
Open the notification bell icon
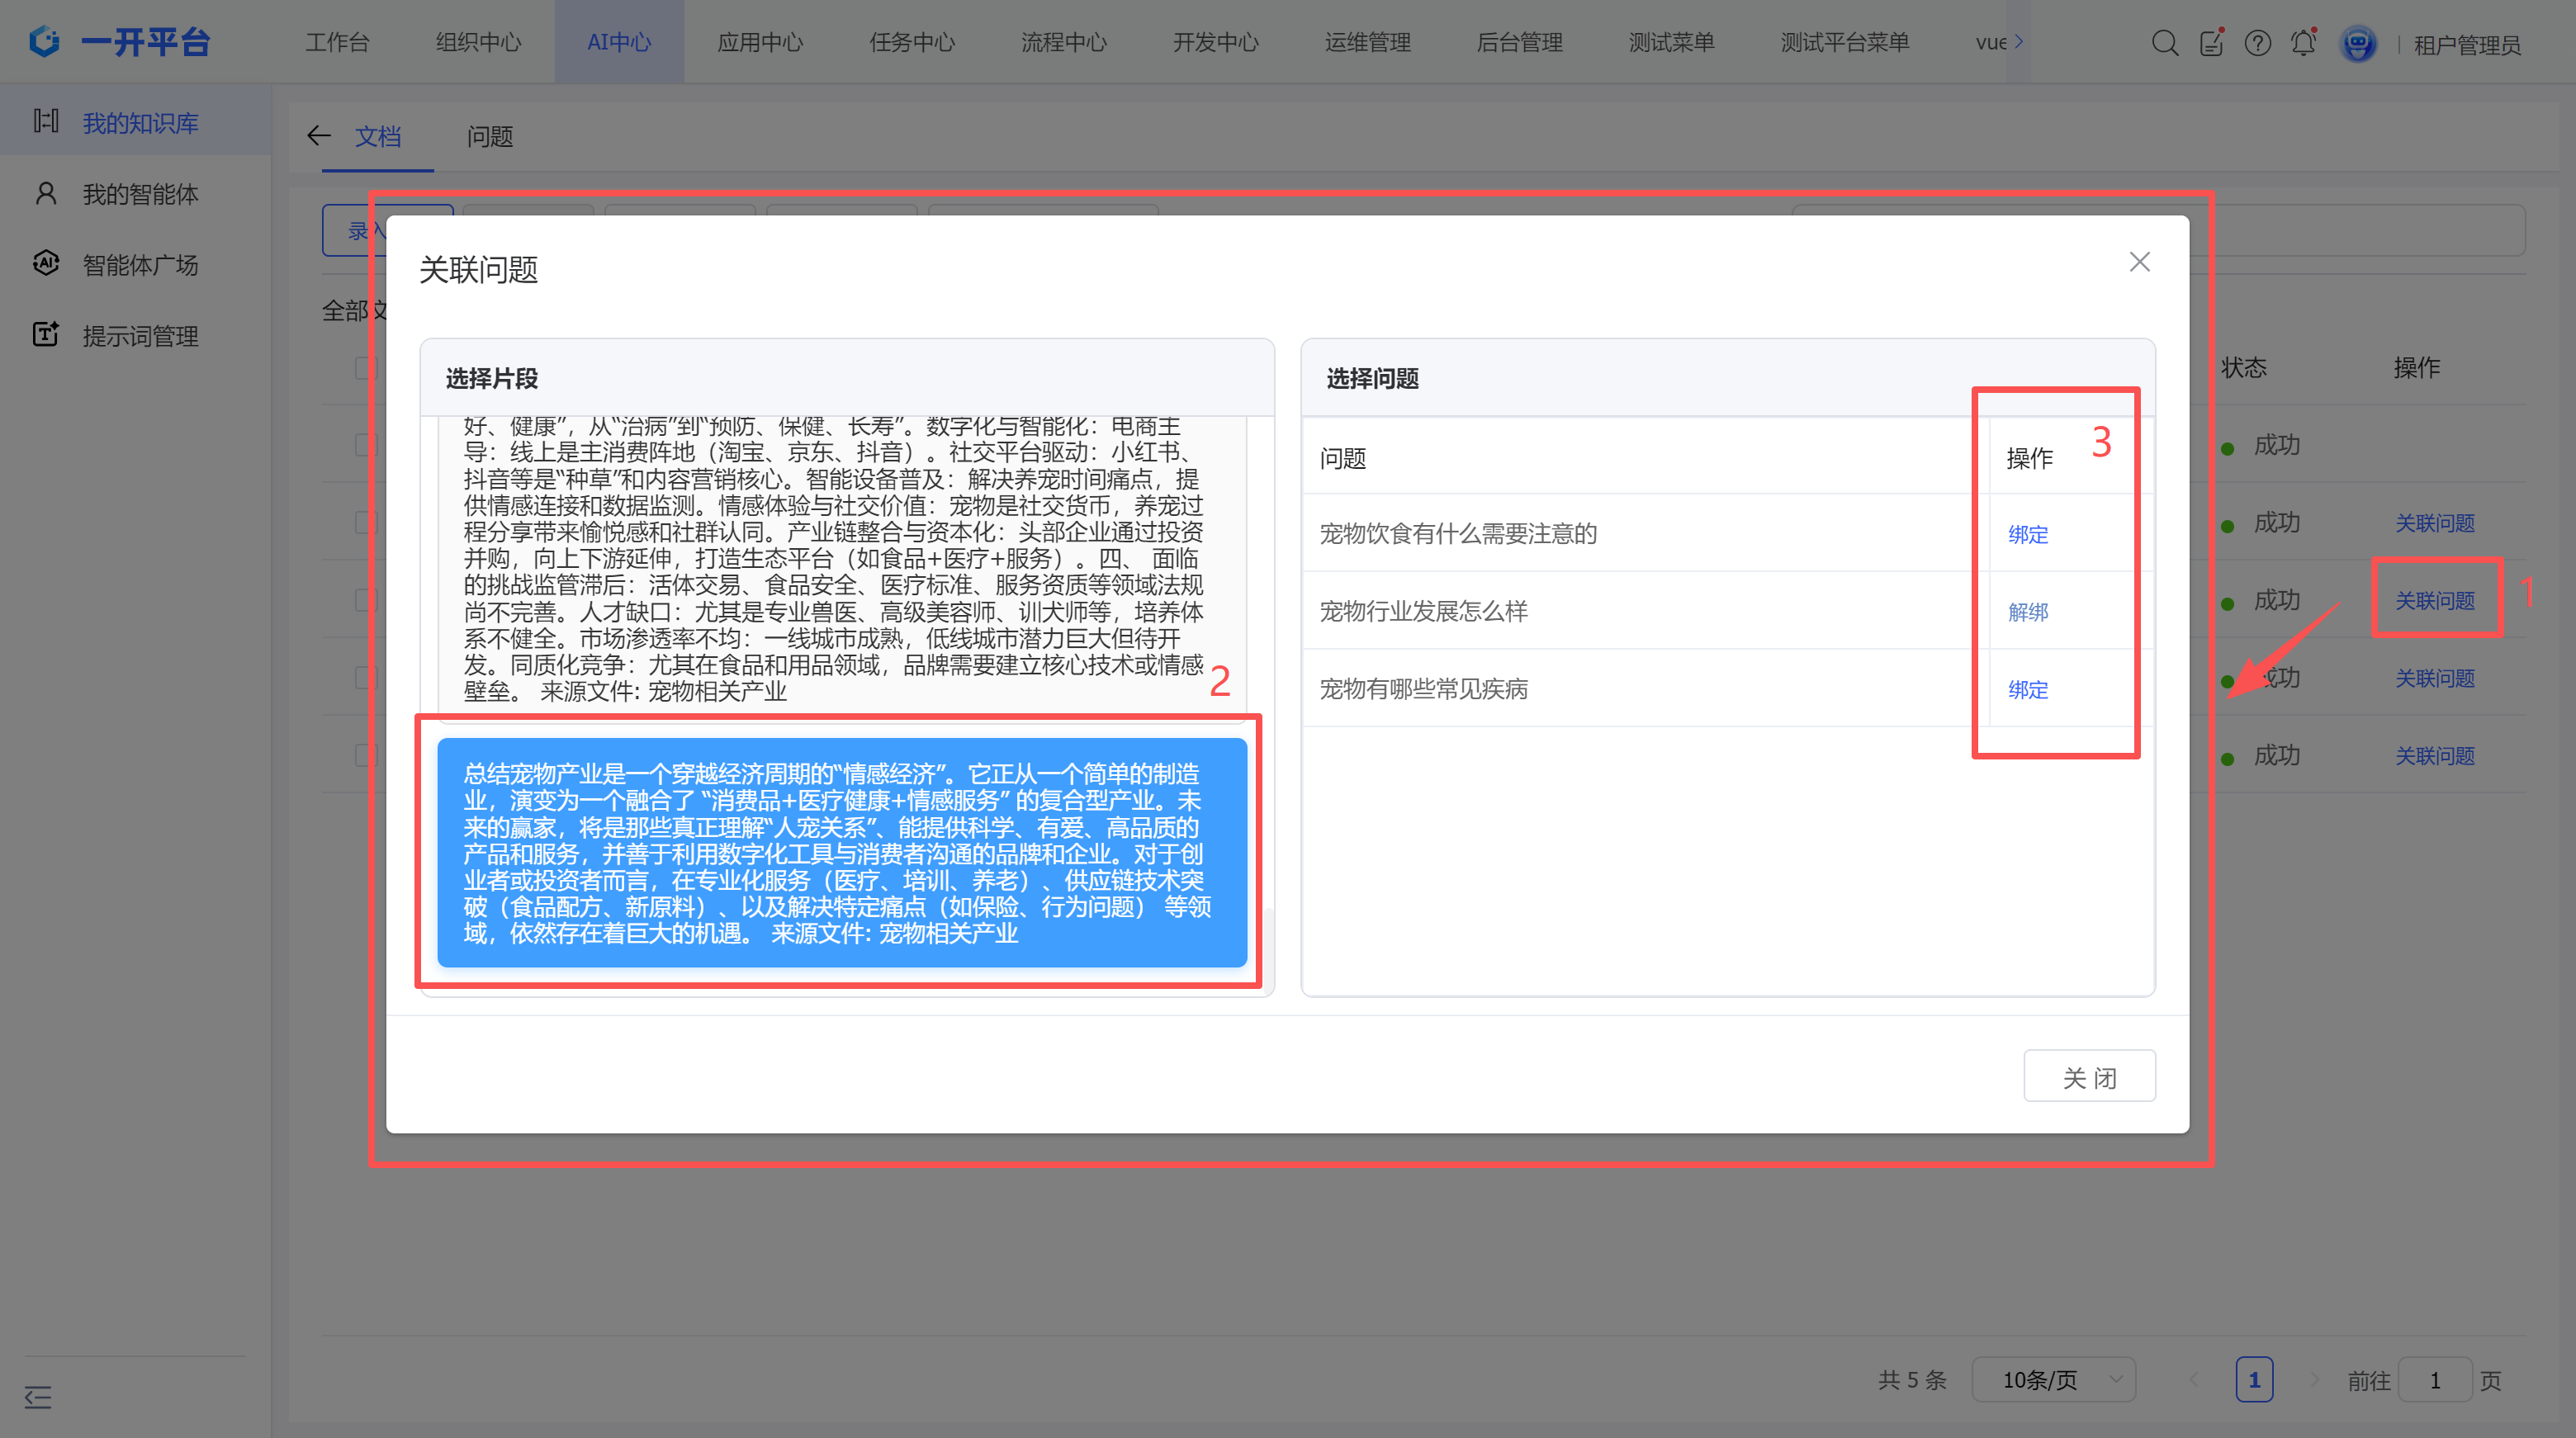(2303, 43)
